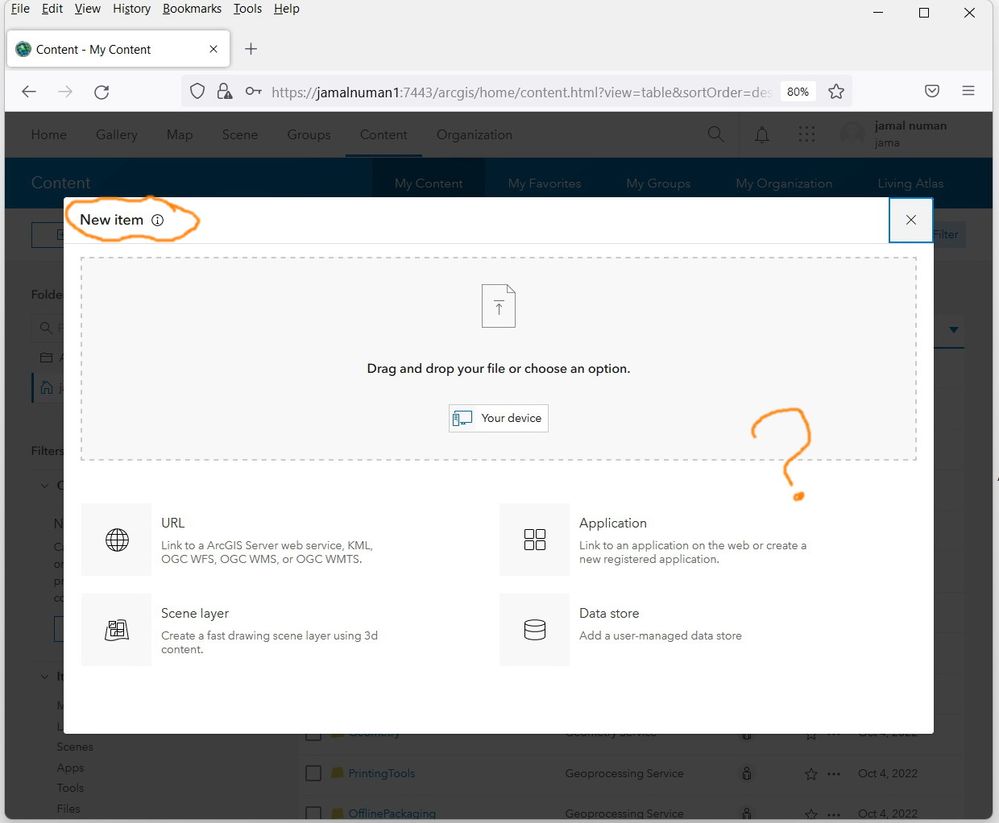Choose Your device button

(x=498, y=418)
